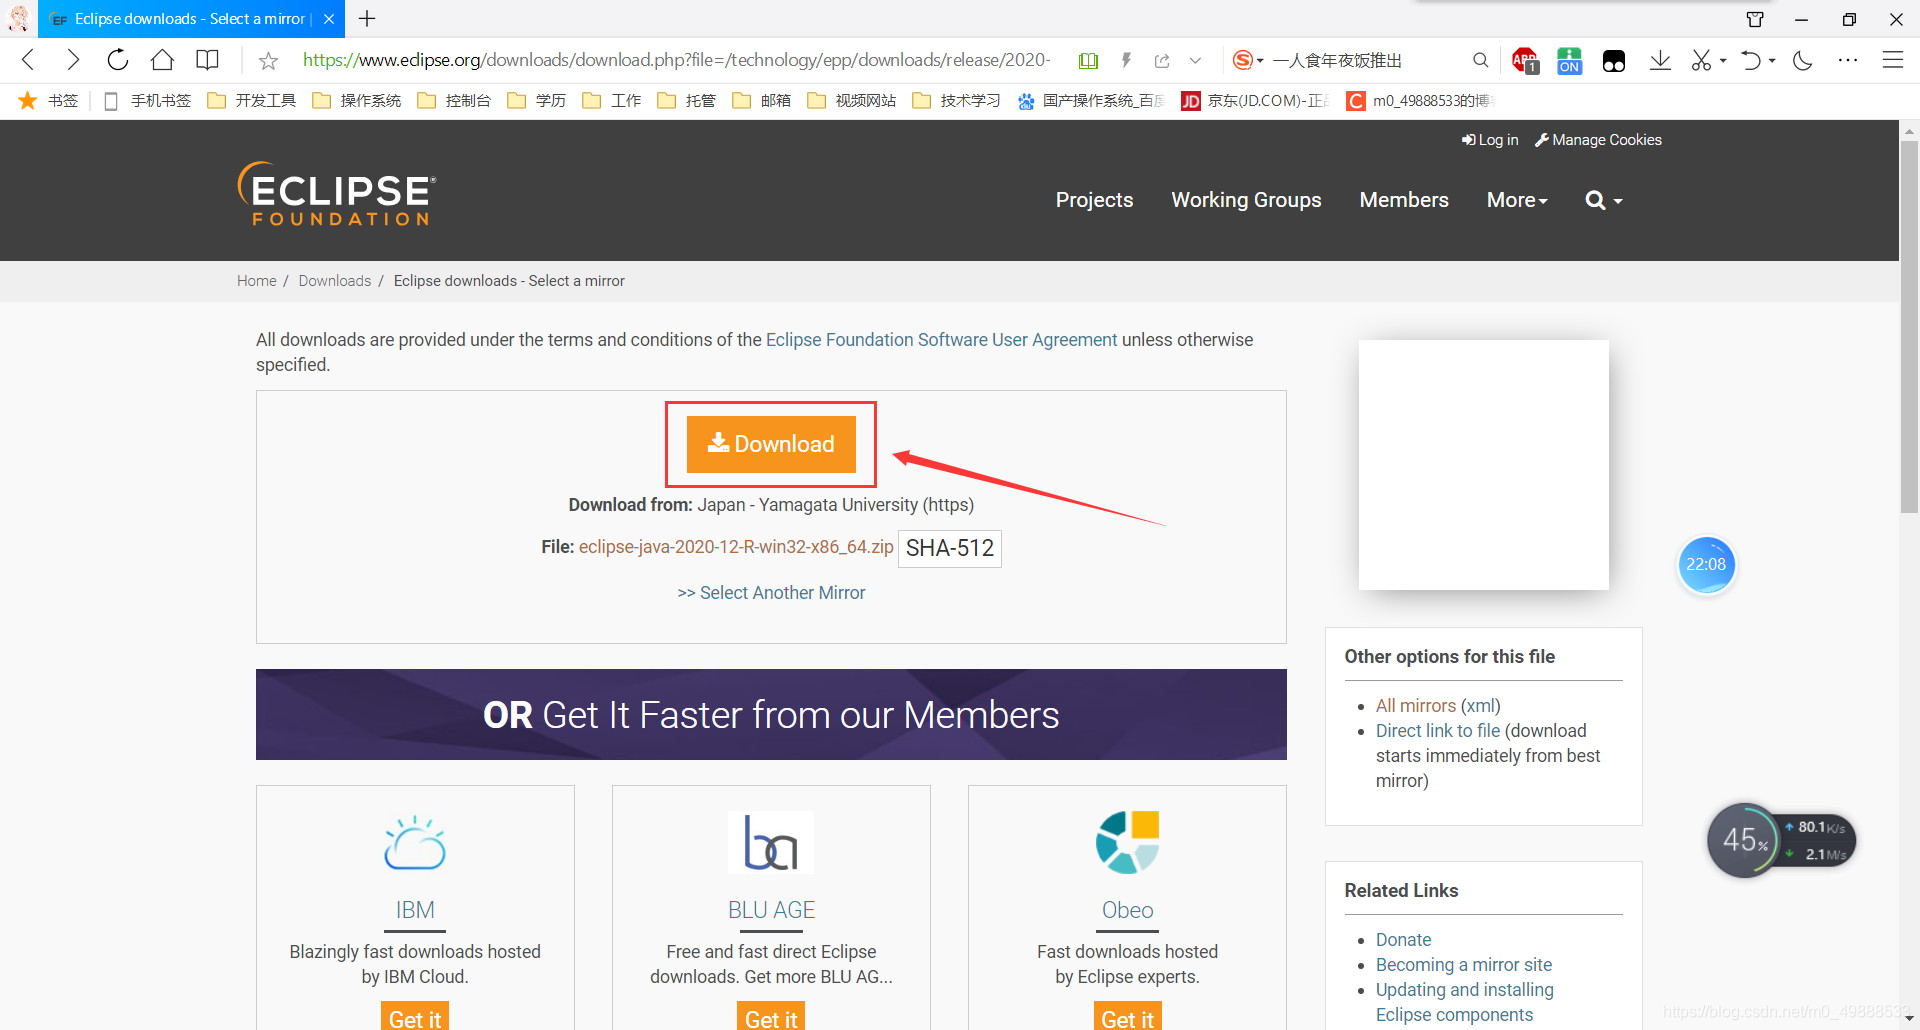Viewport: 1920px width, 1030px height.
Task: Go back to the previous page
Action: [28, 60]
